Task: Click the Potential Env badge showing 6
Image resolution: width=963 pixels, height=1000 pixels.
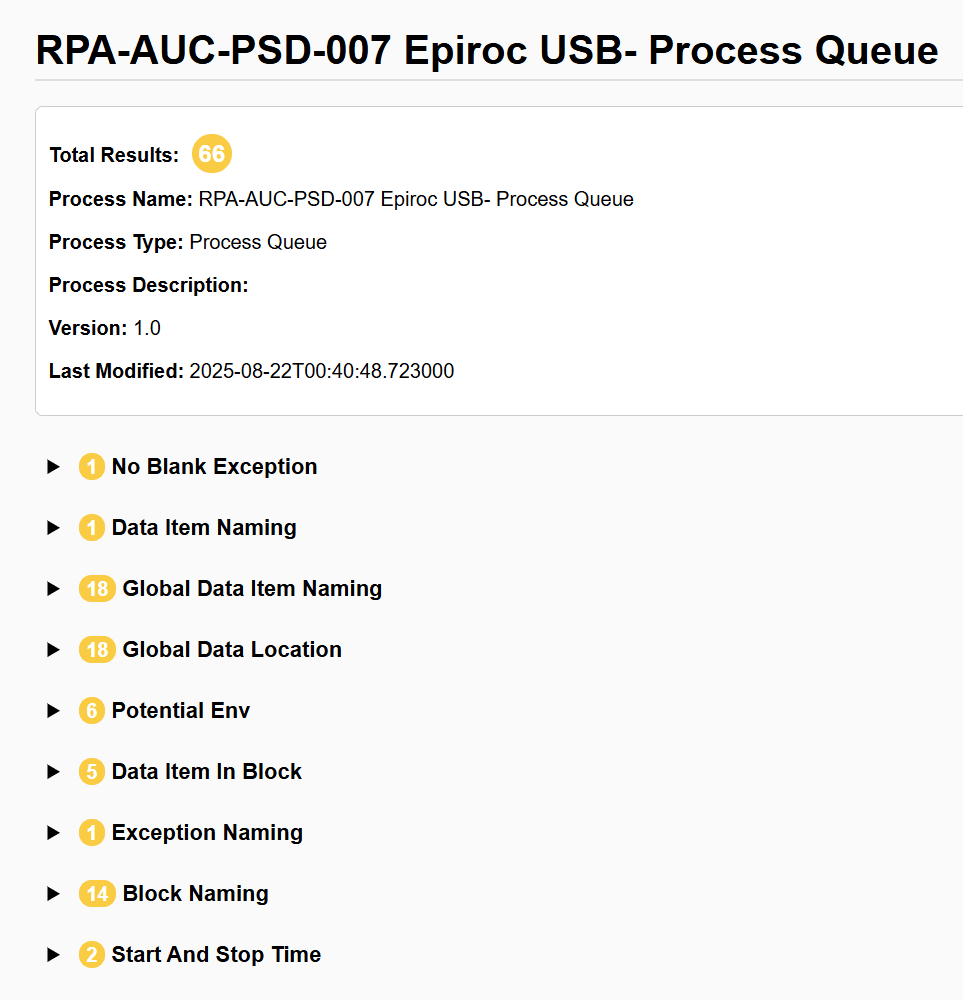Action: pyautogui.click(x=91, y=710)
